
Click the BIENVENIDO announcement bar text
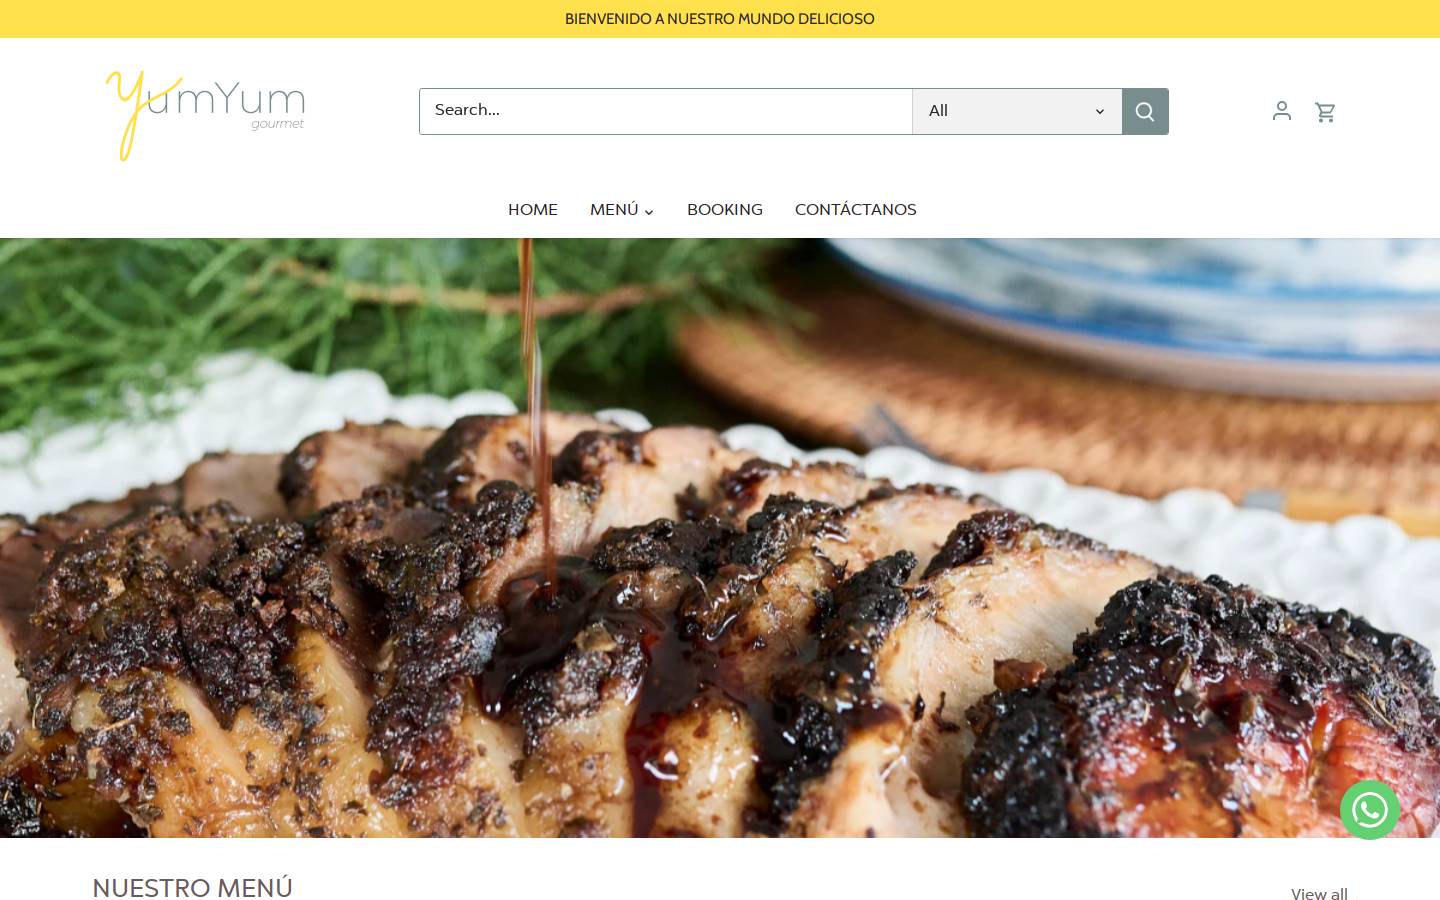tap(720, 19)
